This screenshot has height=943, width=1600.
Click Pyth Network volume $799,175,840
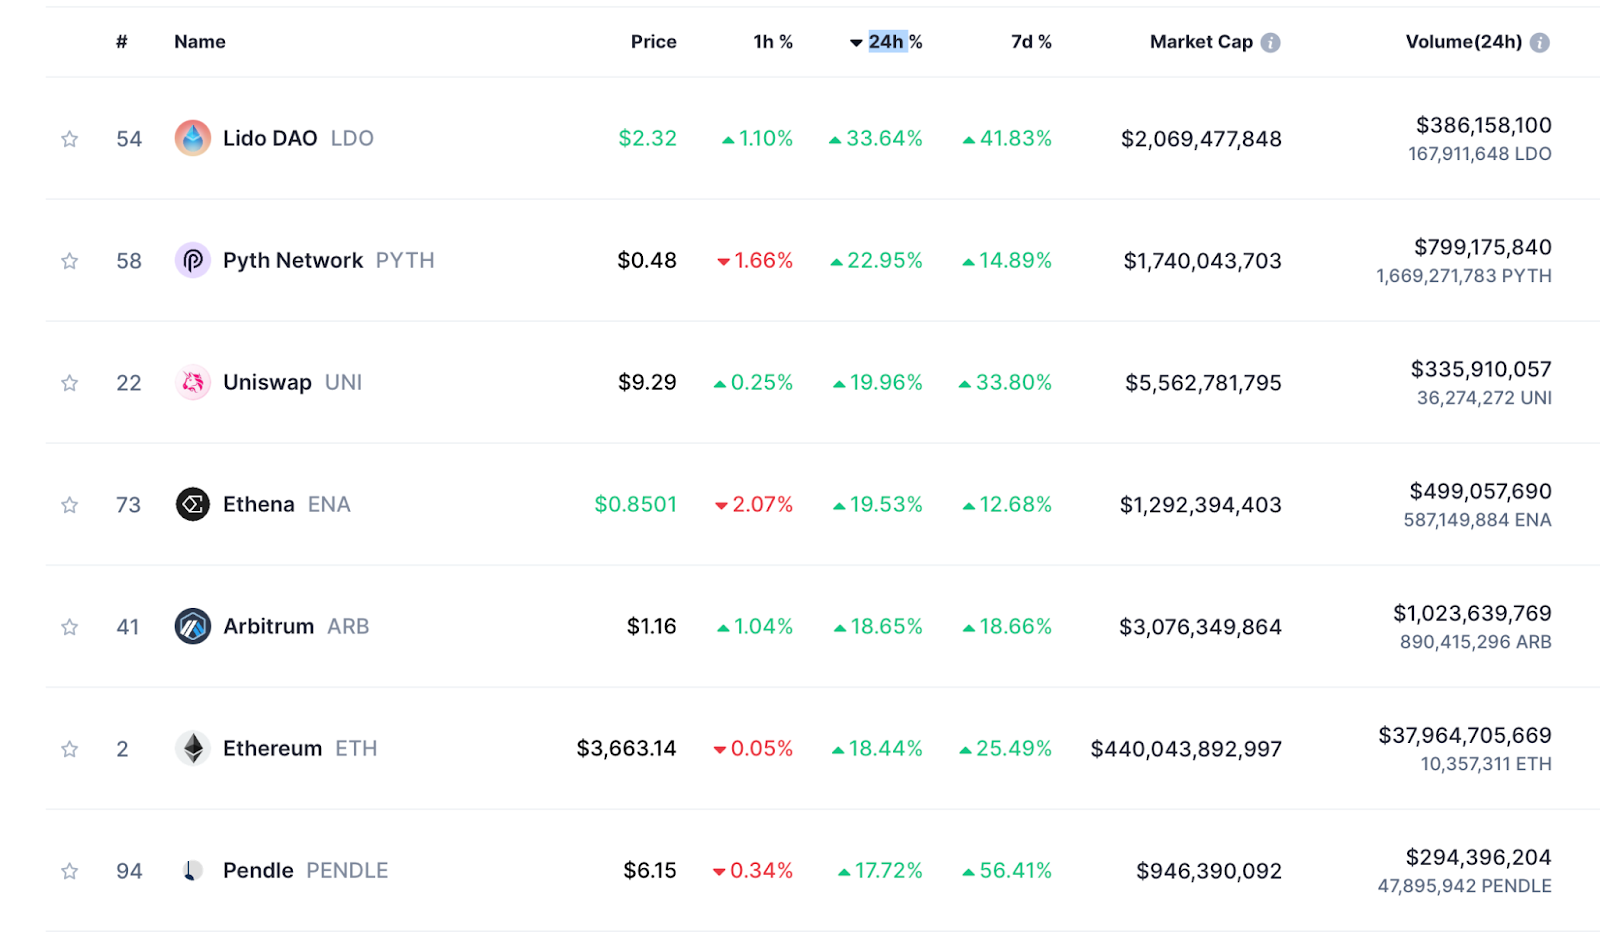1483,247
